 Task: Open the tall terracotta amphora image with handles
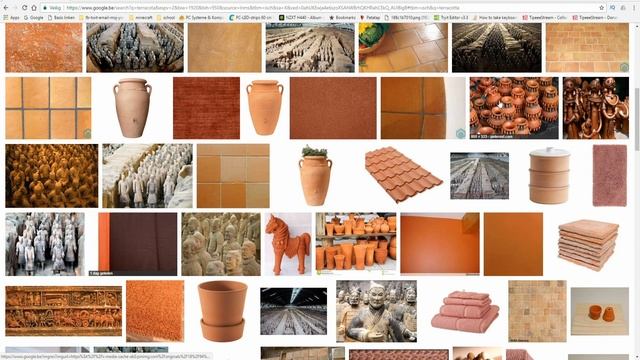click(x=132, y=108)
